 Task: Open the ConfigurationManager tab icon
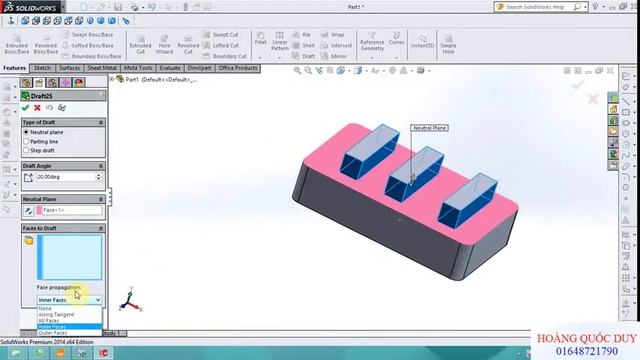tap(52, 83)
